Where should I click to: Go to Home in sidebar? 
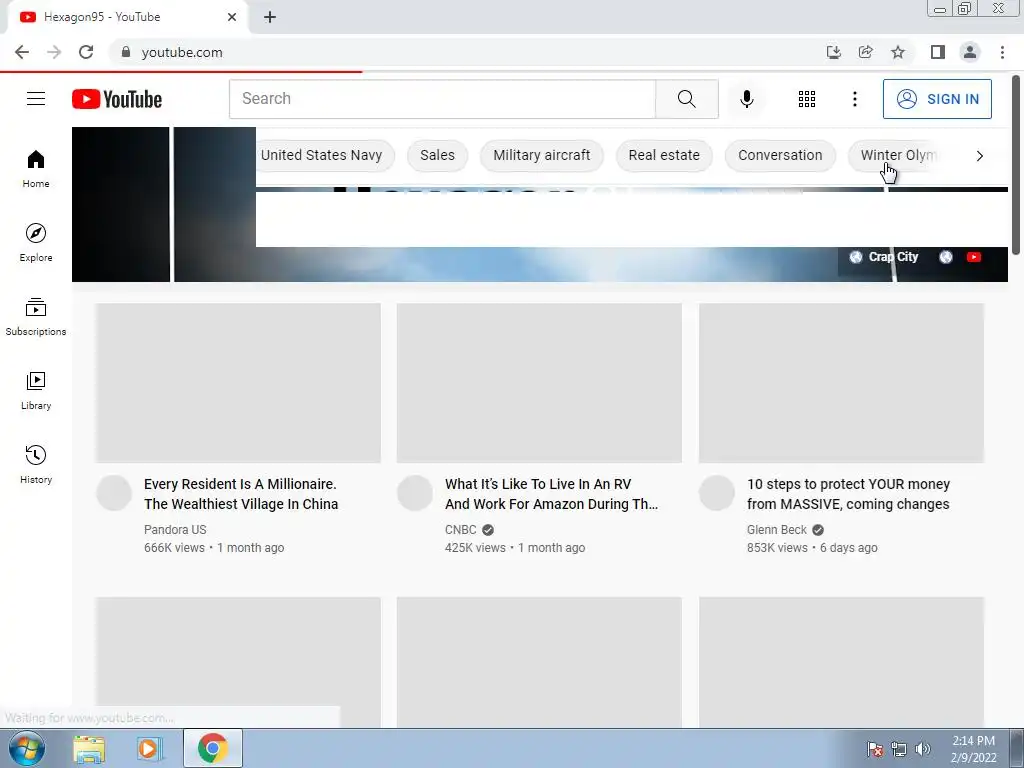[36, 168]
